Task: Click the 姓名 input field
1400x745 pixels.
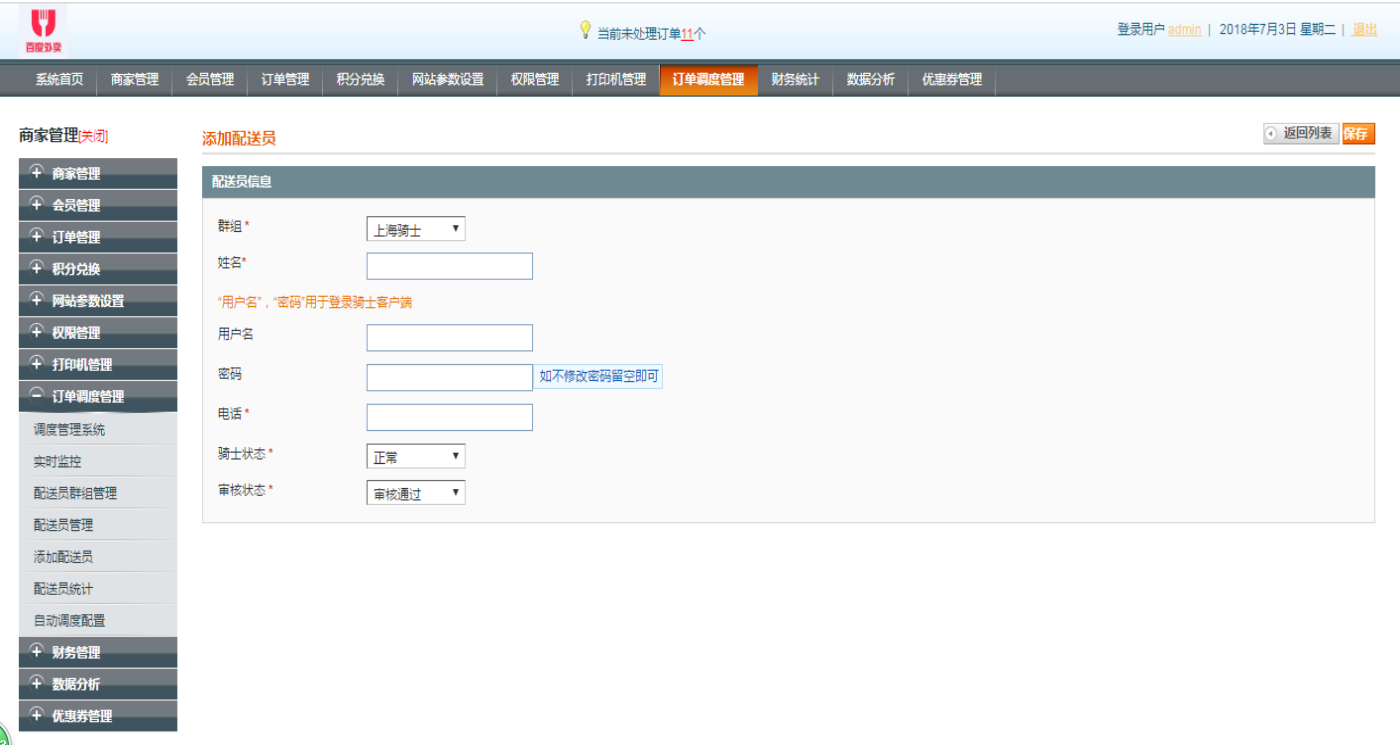Action: click(x=450, y=266)
